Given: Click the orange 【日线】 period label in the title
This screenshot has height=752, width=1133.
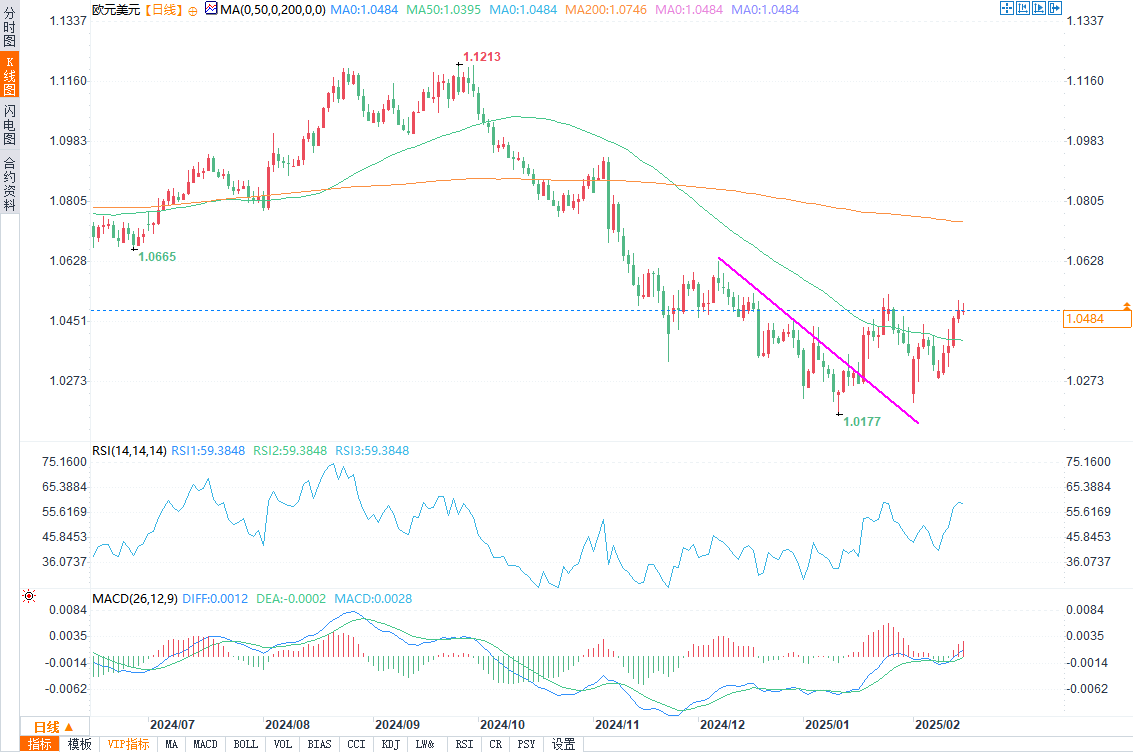Looking at the screenshot, I should (163, 9).
